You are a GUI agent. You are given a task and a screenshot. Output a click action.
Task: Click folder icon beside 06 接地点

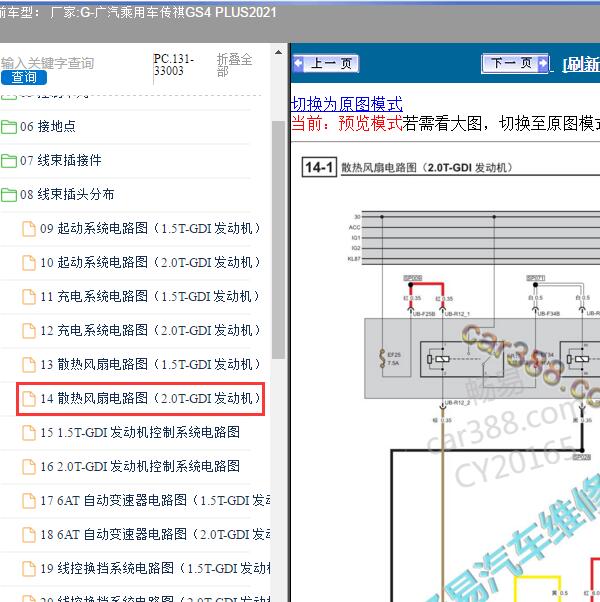coord(9,127)
